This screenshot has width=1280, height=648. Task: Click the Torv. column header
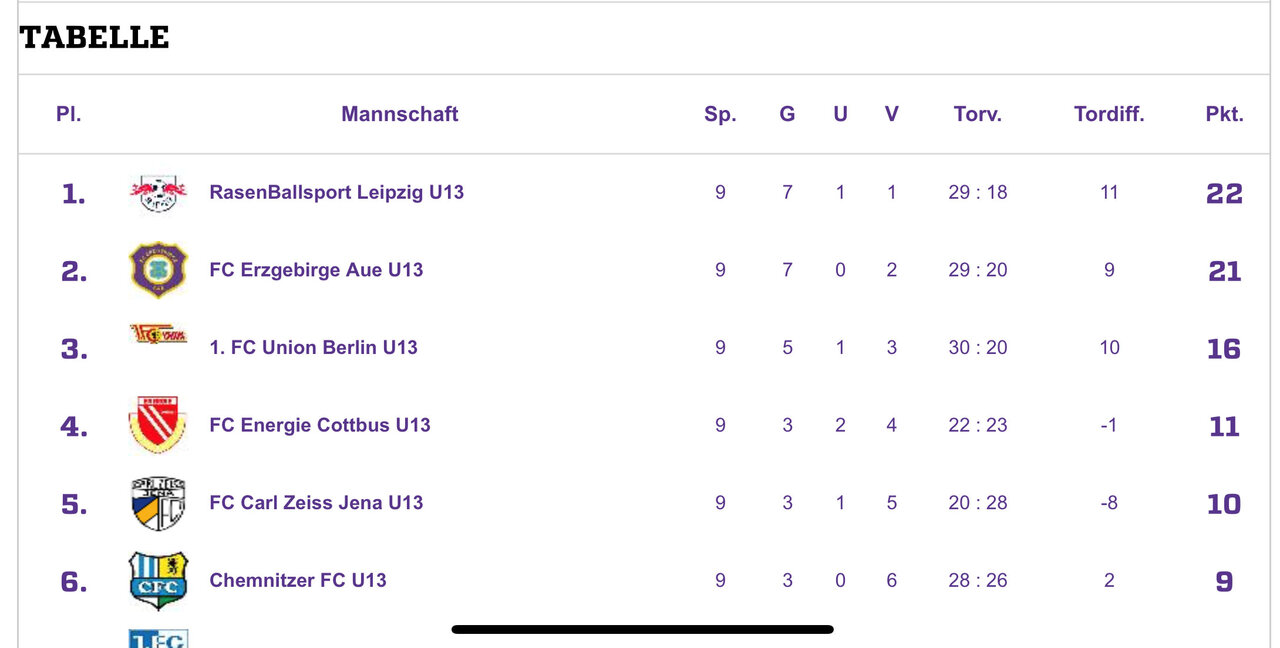click(x=977, y=114)
